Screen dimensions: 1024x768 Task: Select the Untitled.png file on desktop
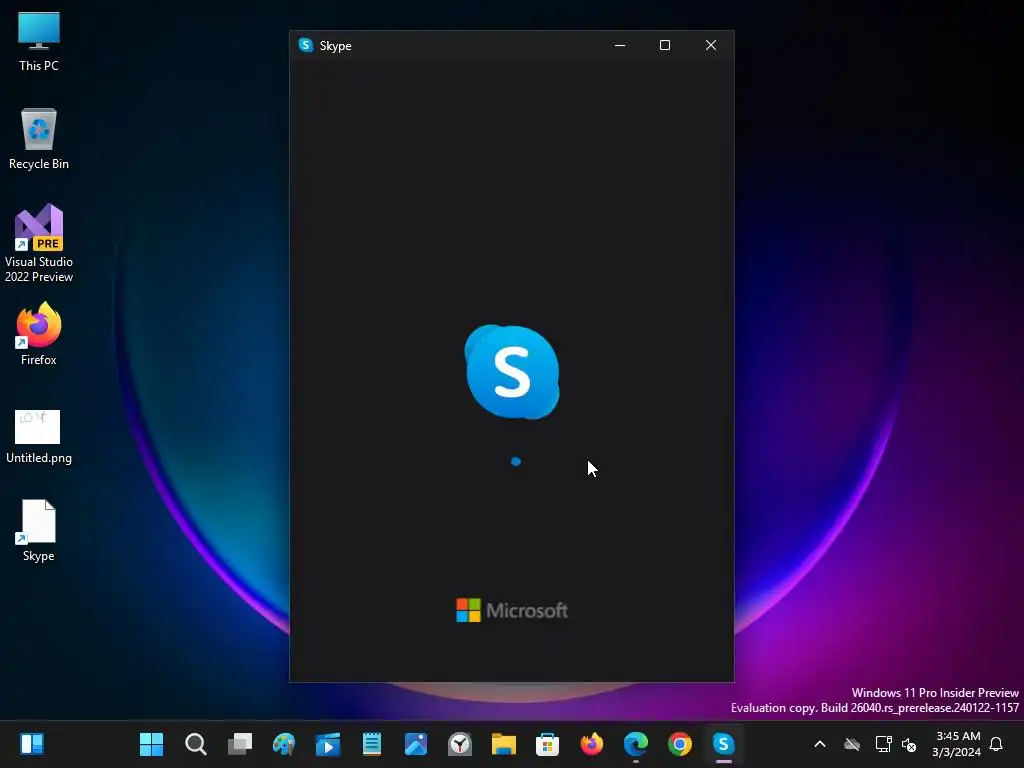click(x=39, y=436)
